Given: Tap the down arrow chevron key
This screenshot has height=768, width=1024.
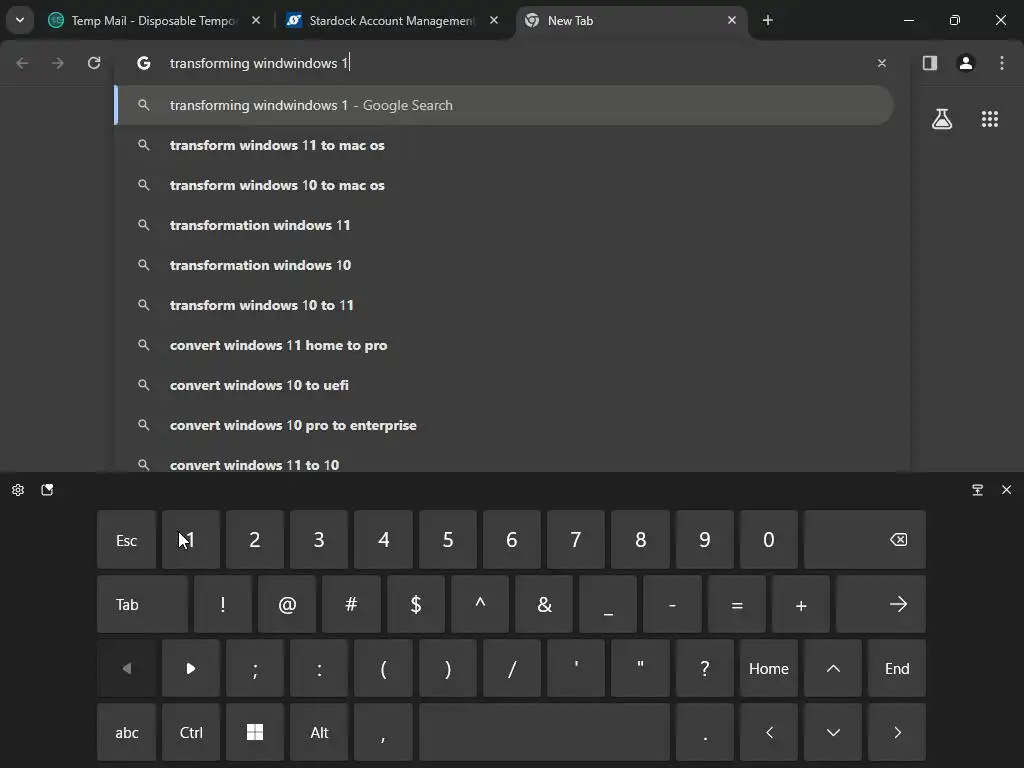Looking at the screenshot, I should tap(833, 732).
